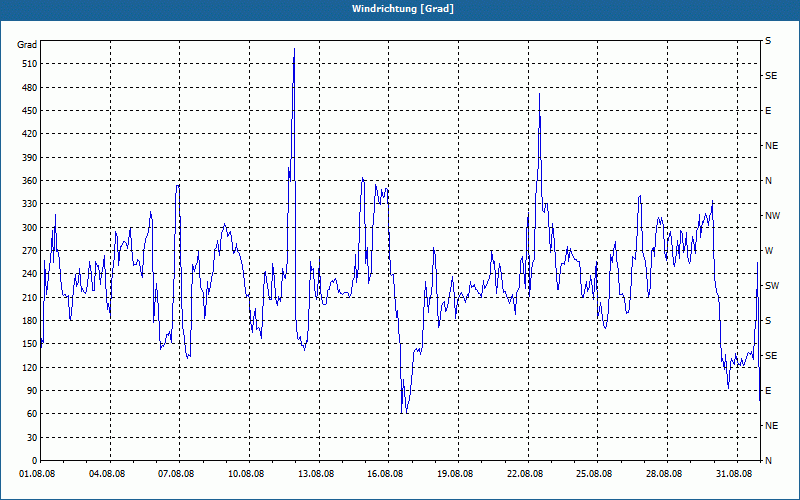Click the date label "04.08.08"
This screenshot has height=500, width=800.
coord(107,474)
